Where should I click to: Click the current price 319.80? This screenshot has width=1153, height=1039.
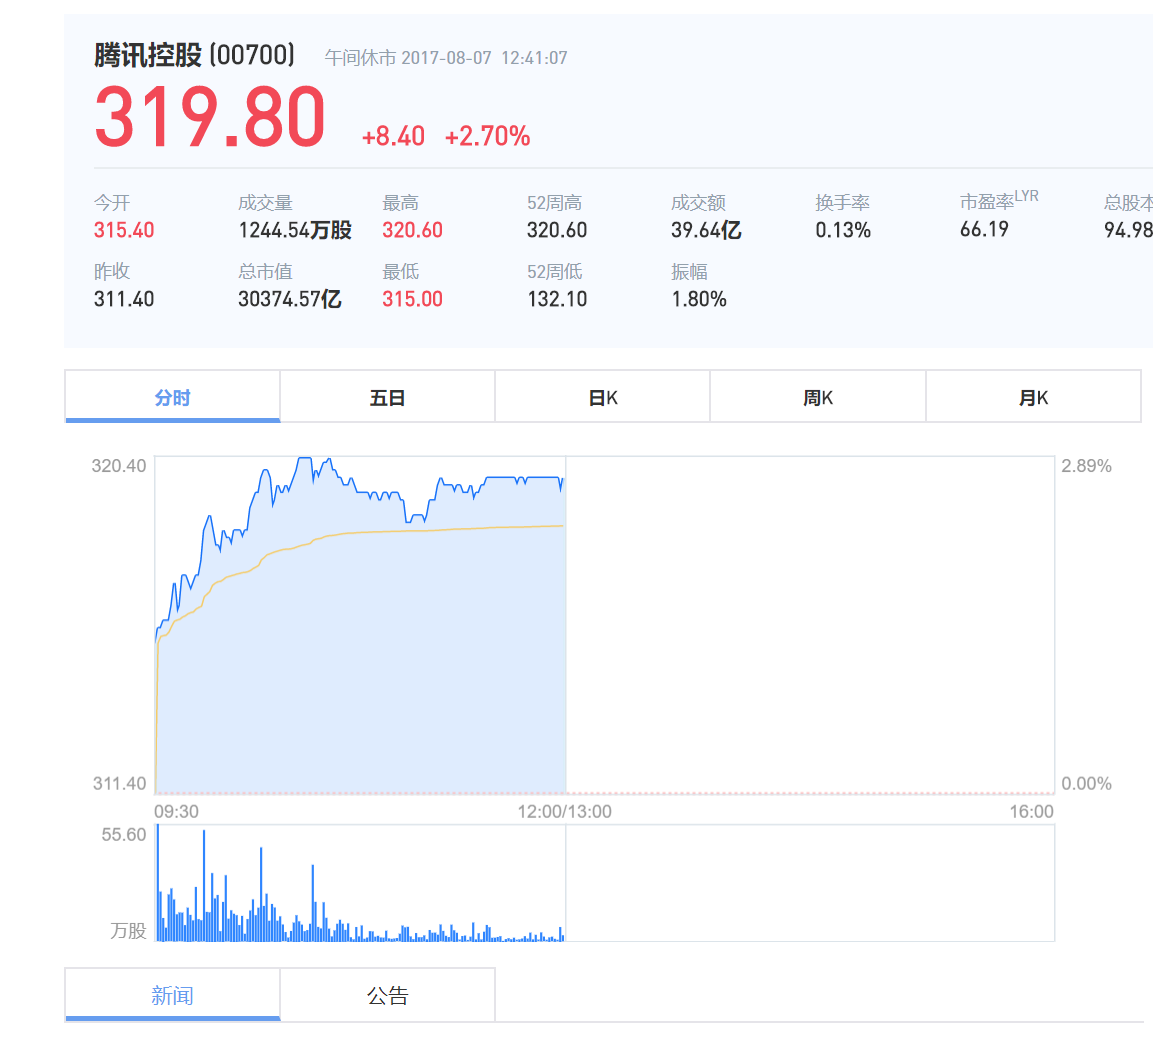pos(210,116)
